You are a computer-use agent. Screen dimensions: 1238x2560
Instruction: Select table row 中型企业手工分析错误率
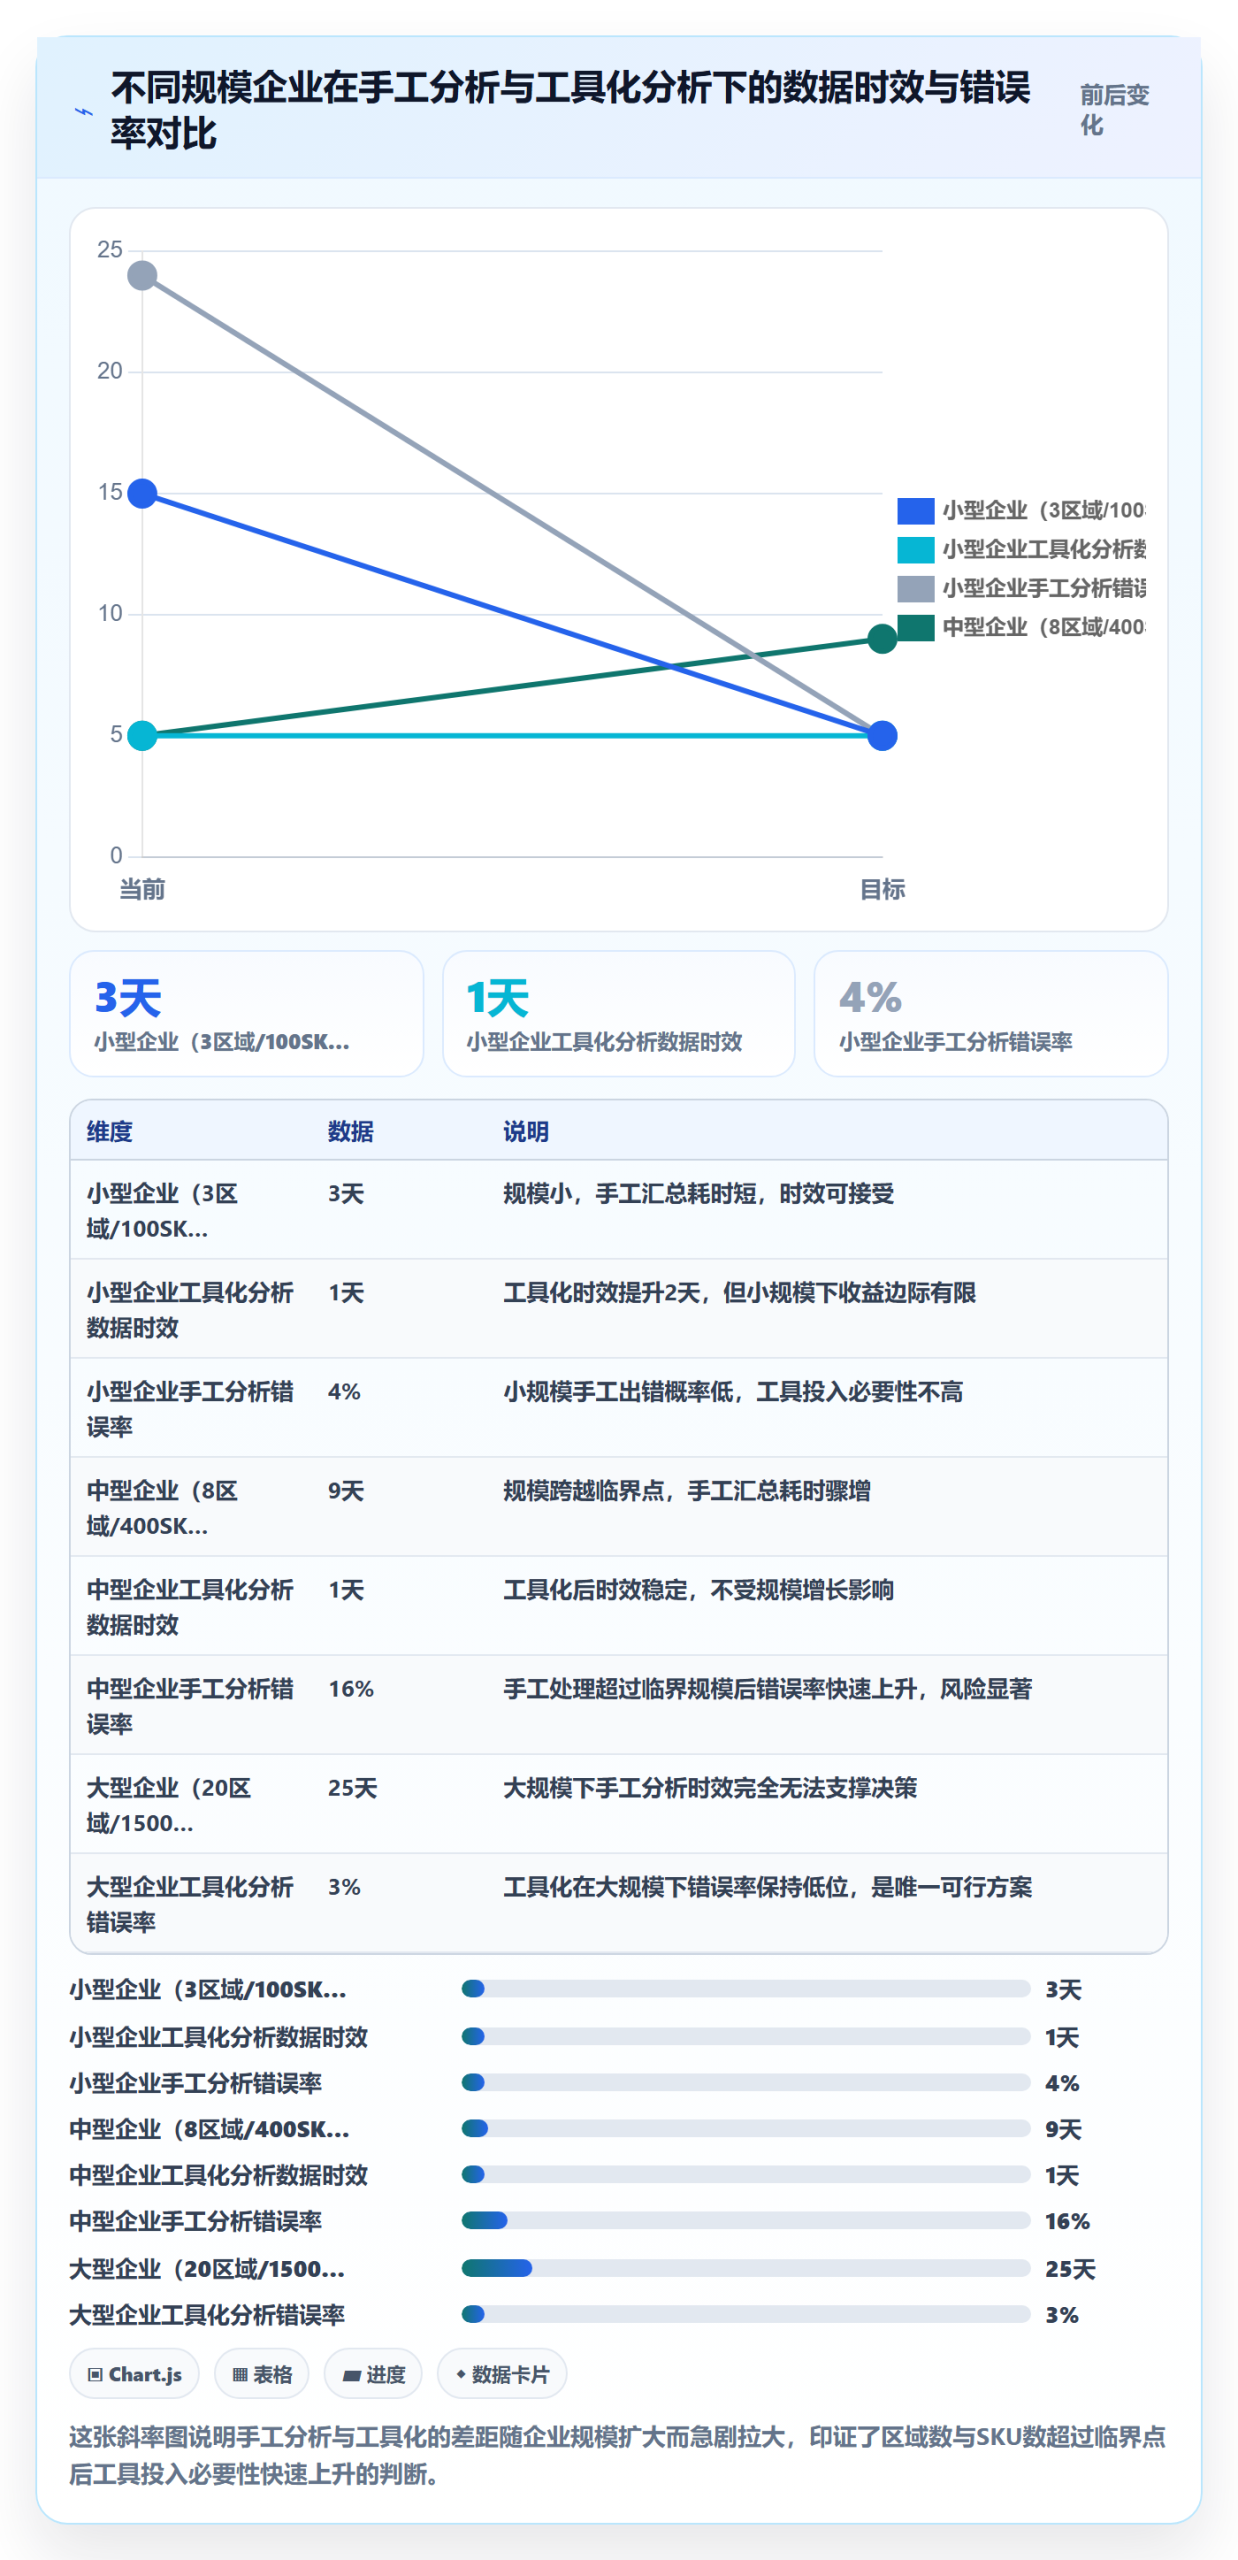[618, 1705]
